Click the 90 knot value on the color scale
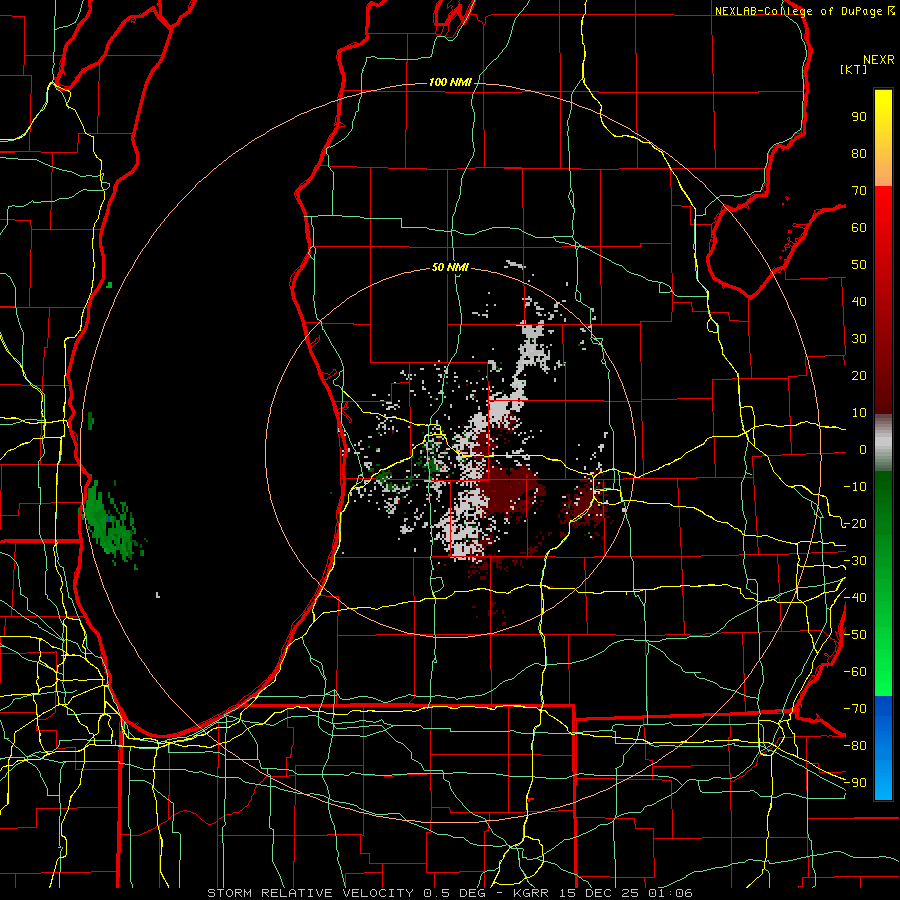 pyautogui.click(x=859, y=117)
